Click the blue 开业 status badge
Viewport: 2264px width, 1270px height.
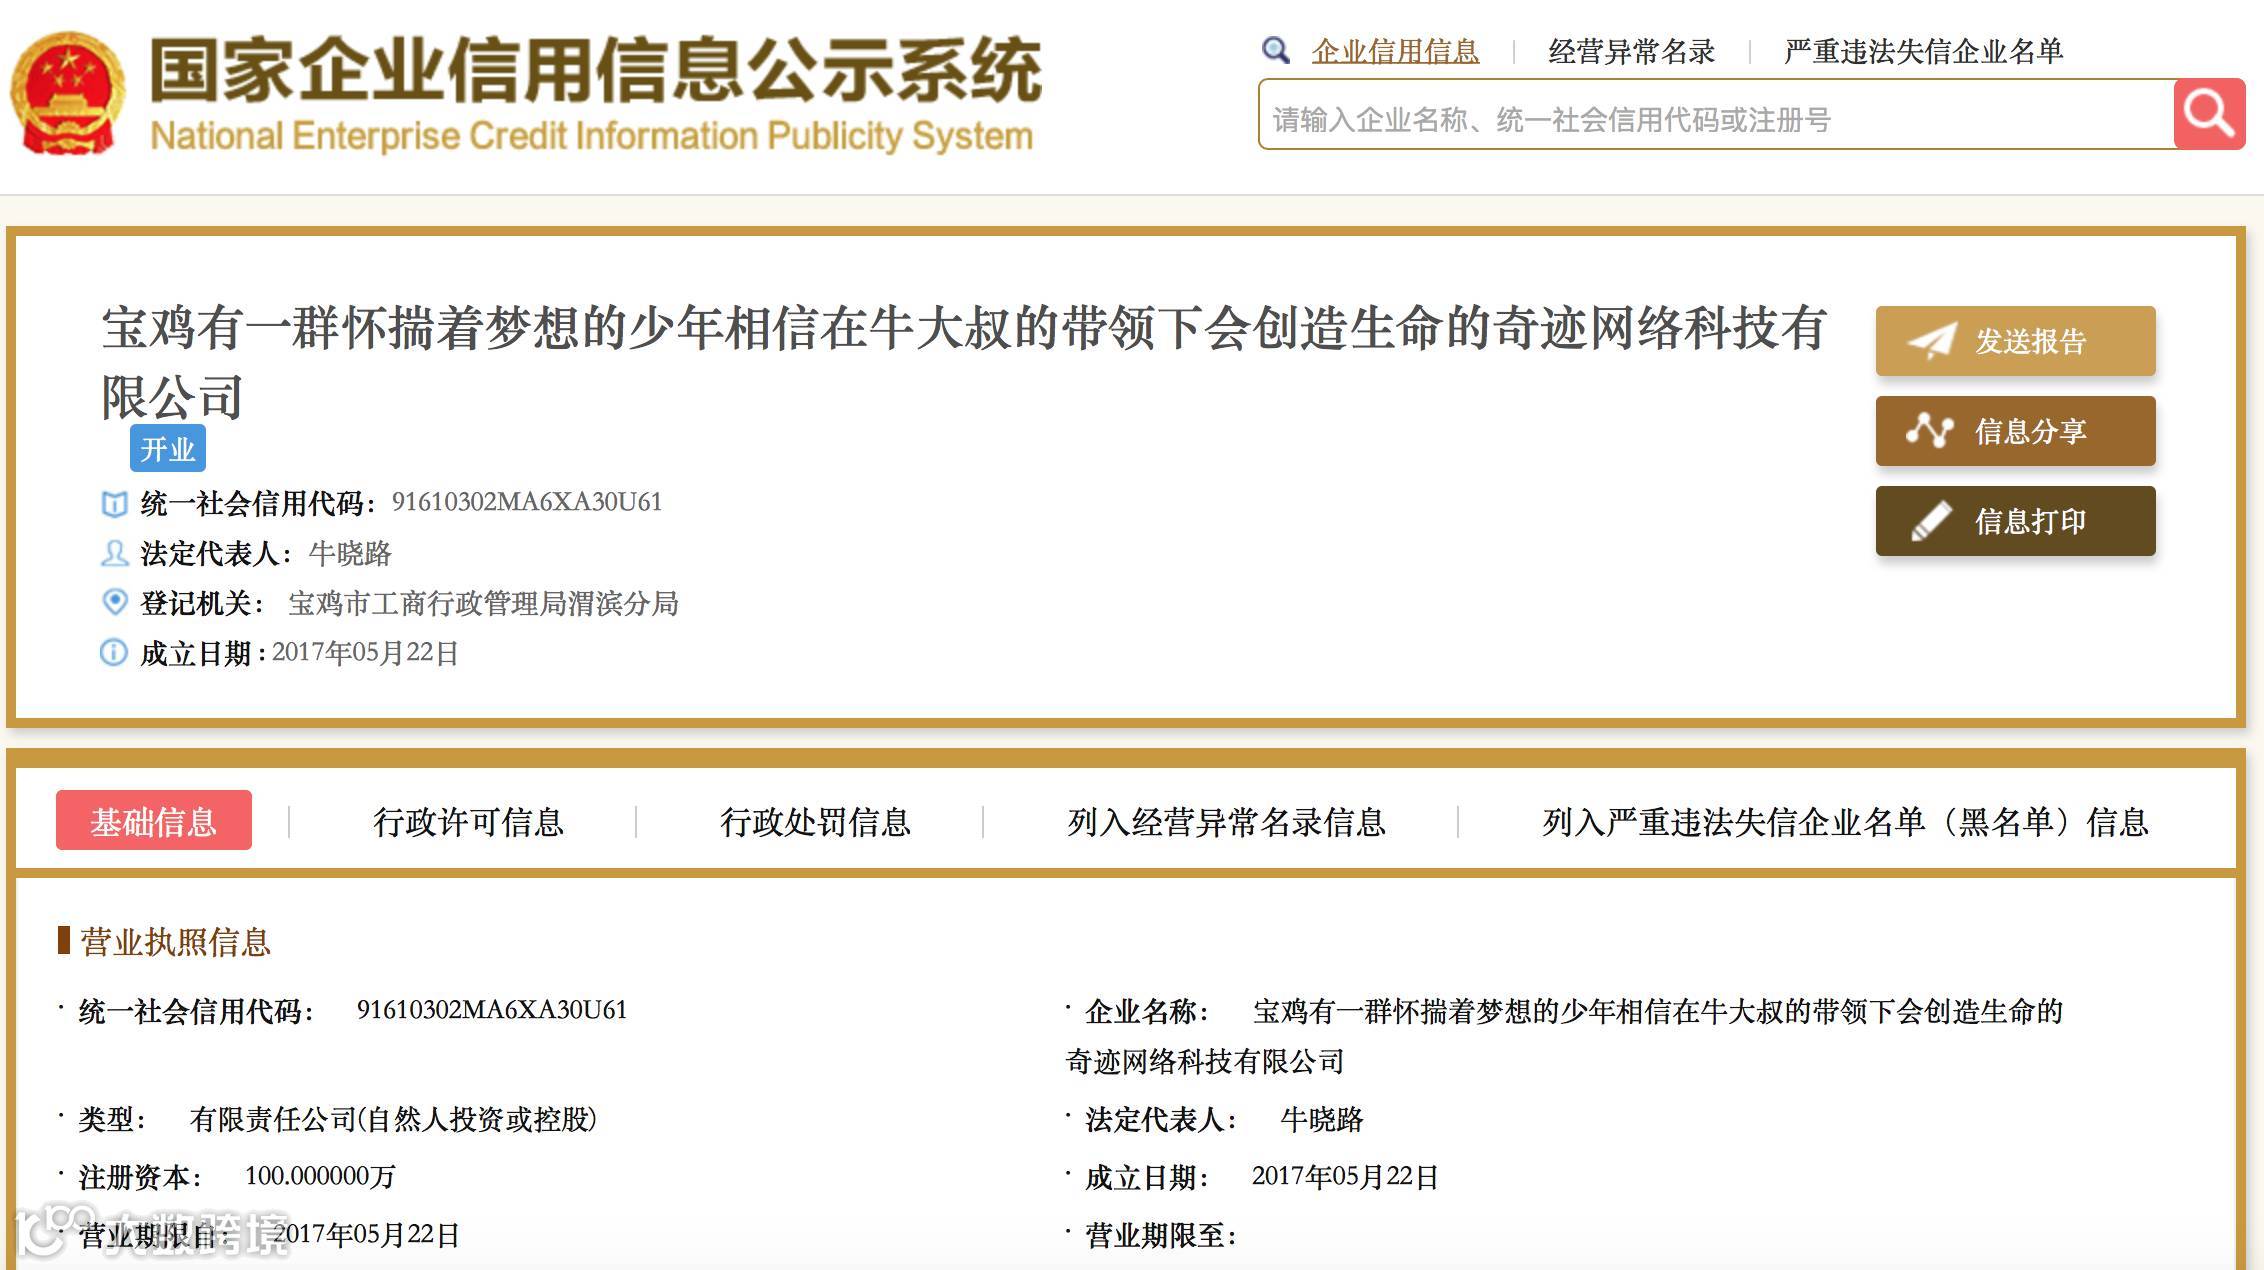click(167, 449)
